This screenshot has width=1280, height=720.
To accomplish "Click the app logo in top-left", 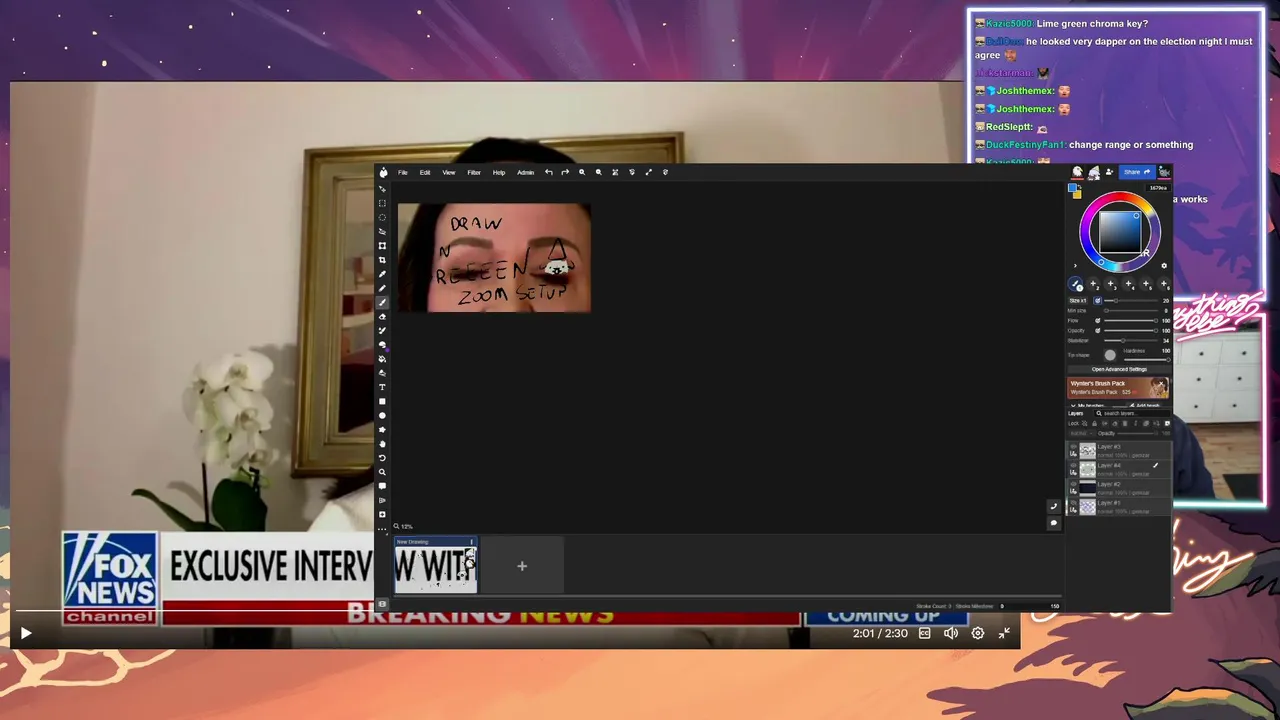I will (x=383, y=172).
